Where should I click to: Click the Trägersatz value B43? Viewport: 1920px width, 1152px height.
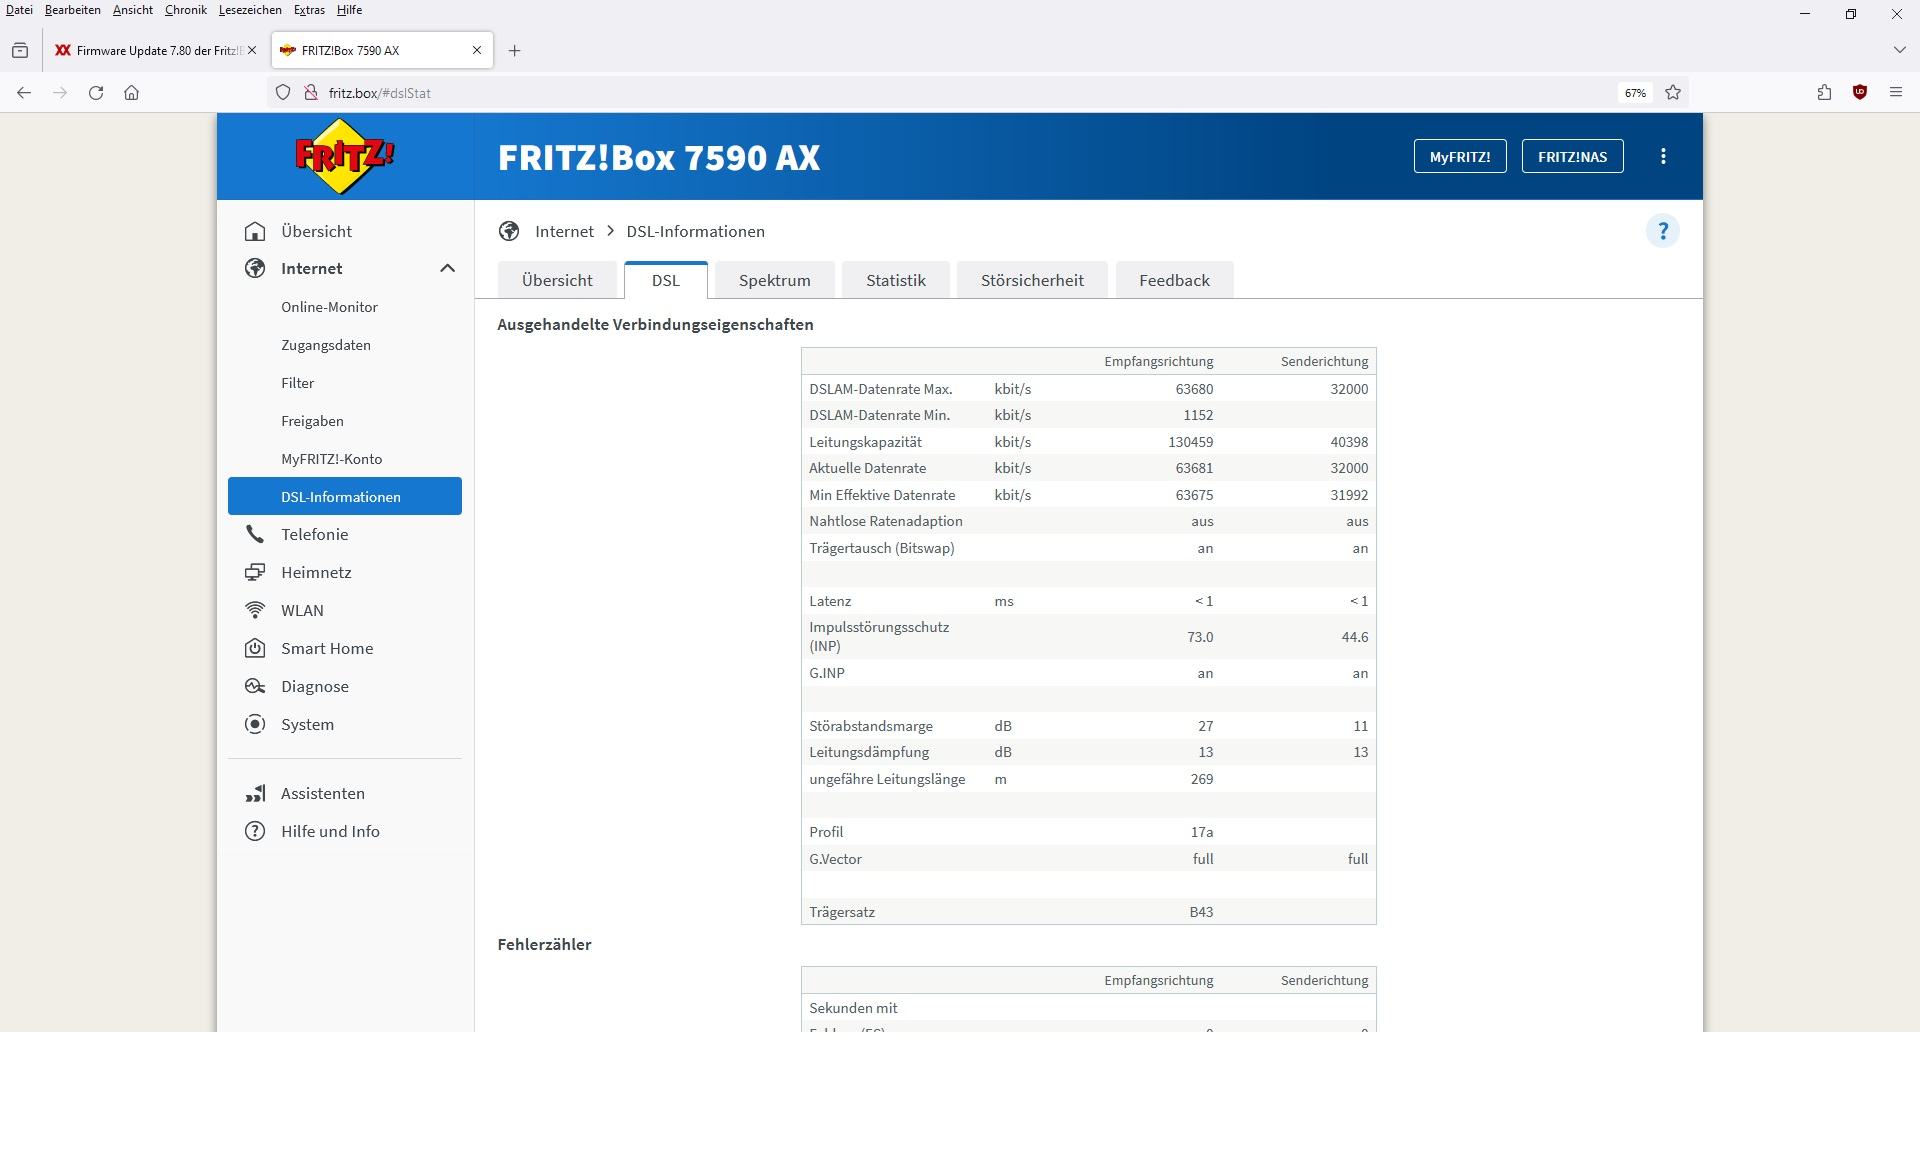click(x=1201, y=912)
